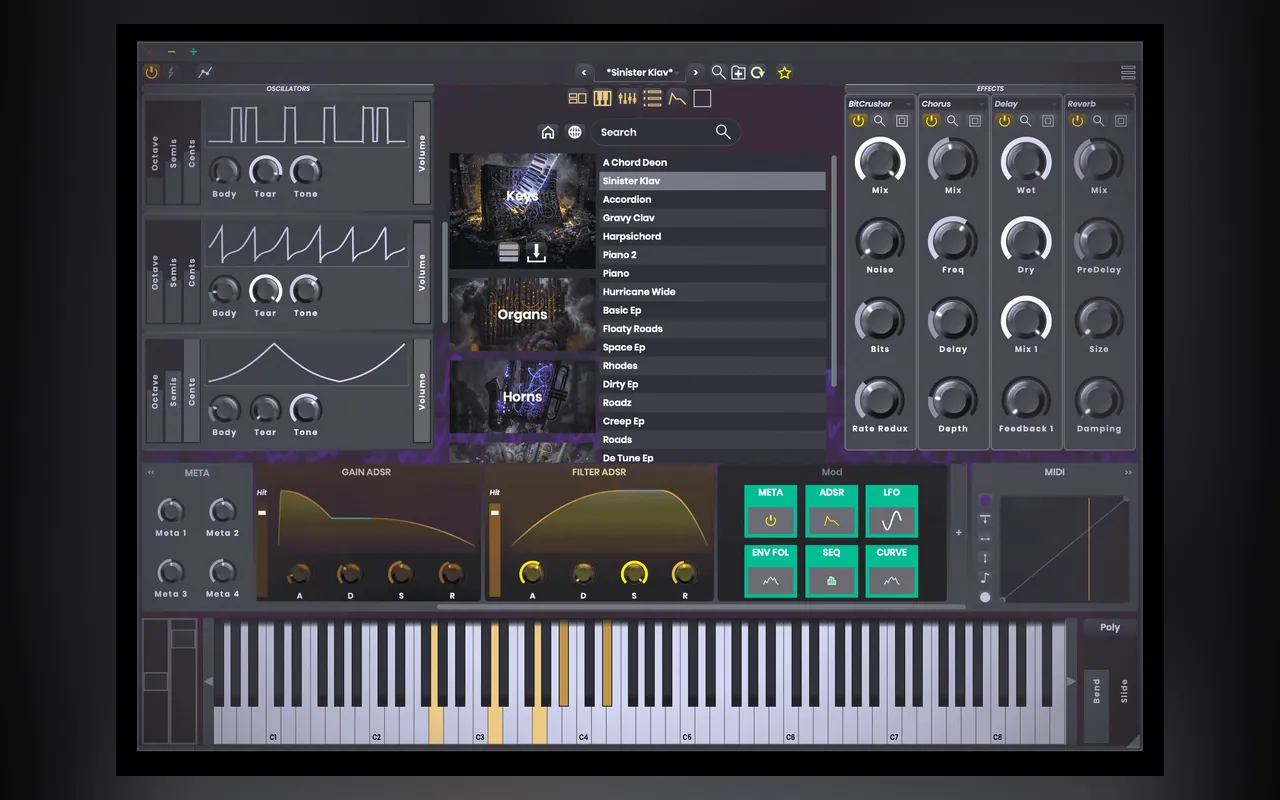Viewport: 1280px width, 800px height.
Task: Click the Reverb square-in-square icon
Action: (x=1121, y=121)
